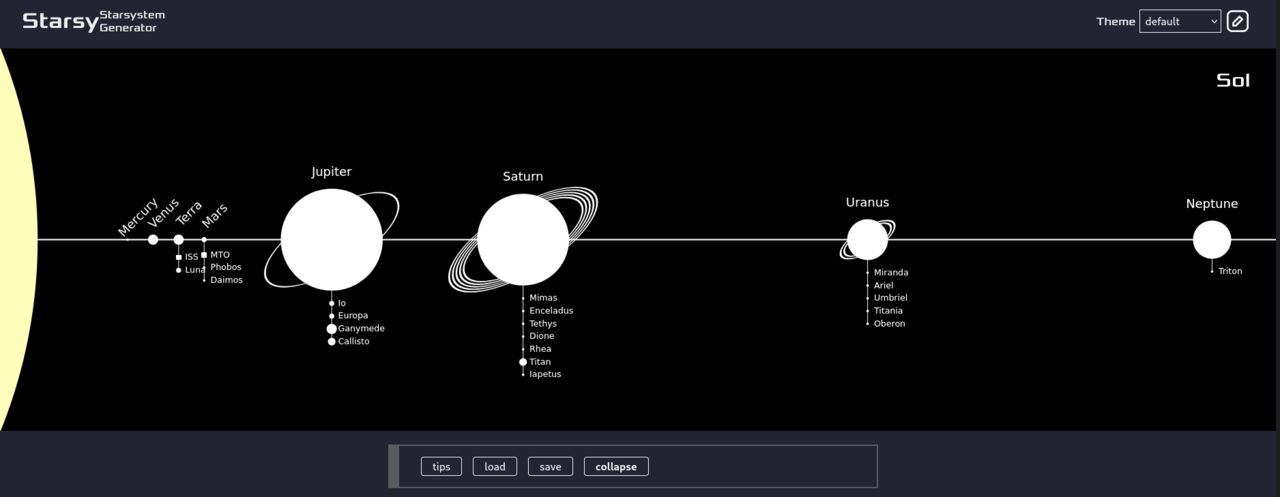Click the save button
The image size is (1280, 497).
pos(550,467)
